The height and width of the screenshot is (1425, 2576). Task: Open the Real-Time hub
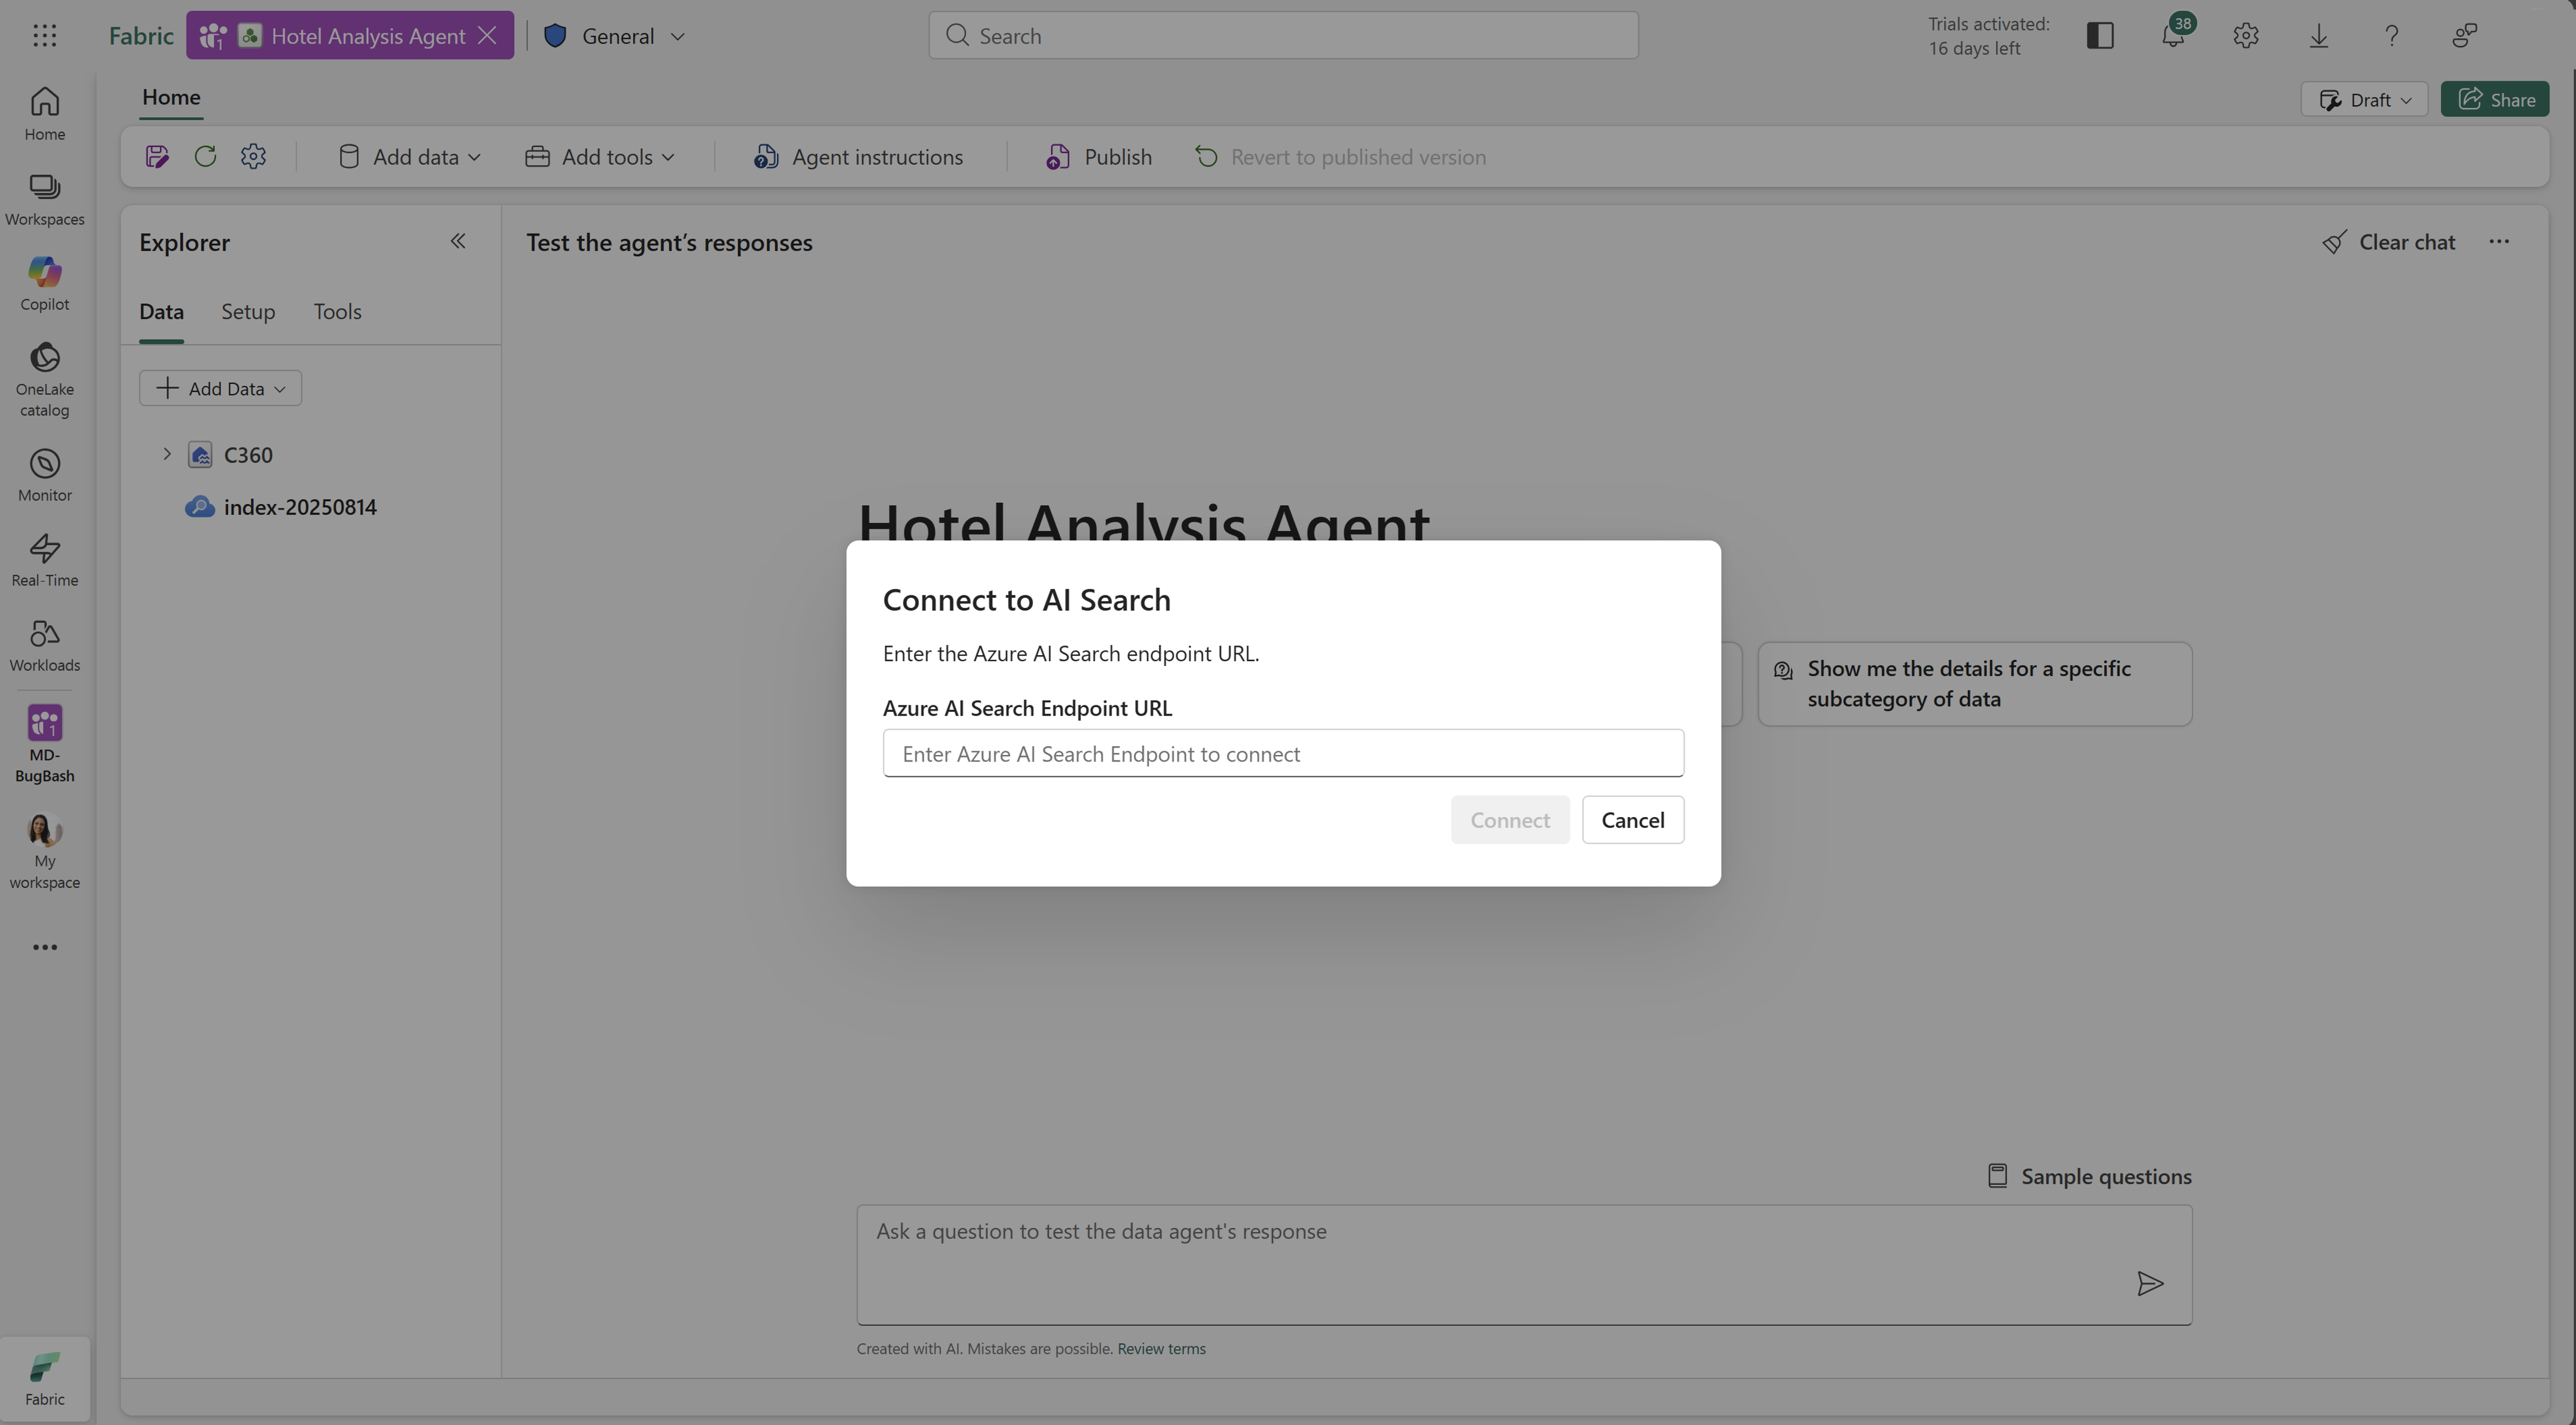click(44, 560)
